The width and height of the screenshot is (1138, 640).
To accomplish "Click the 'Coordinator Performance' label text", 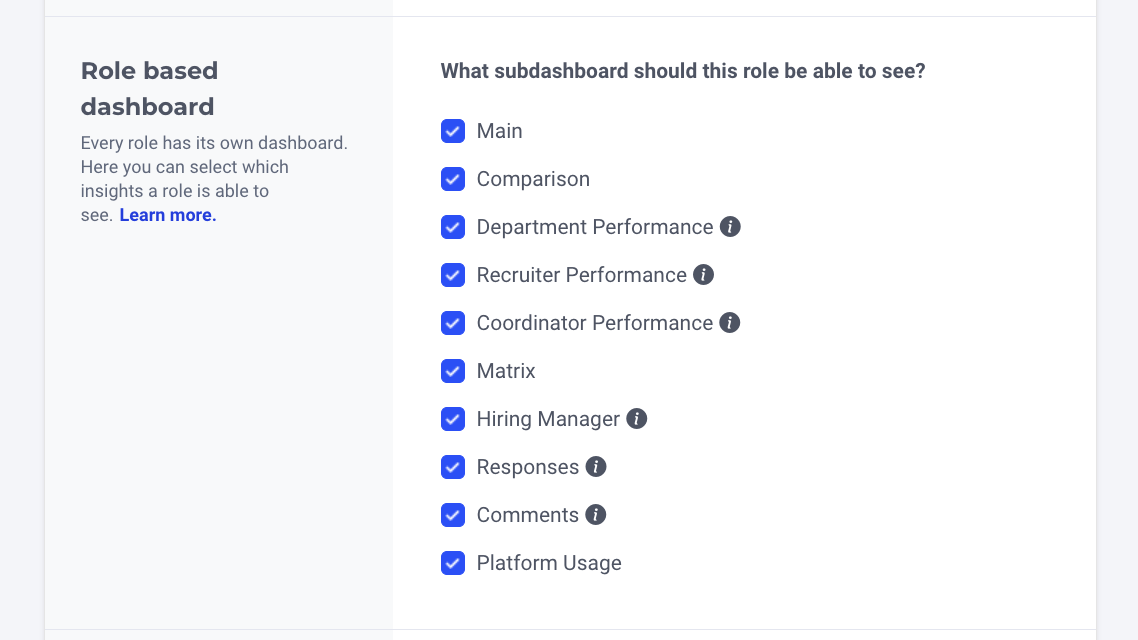I will click(594, 323).
